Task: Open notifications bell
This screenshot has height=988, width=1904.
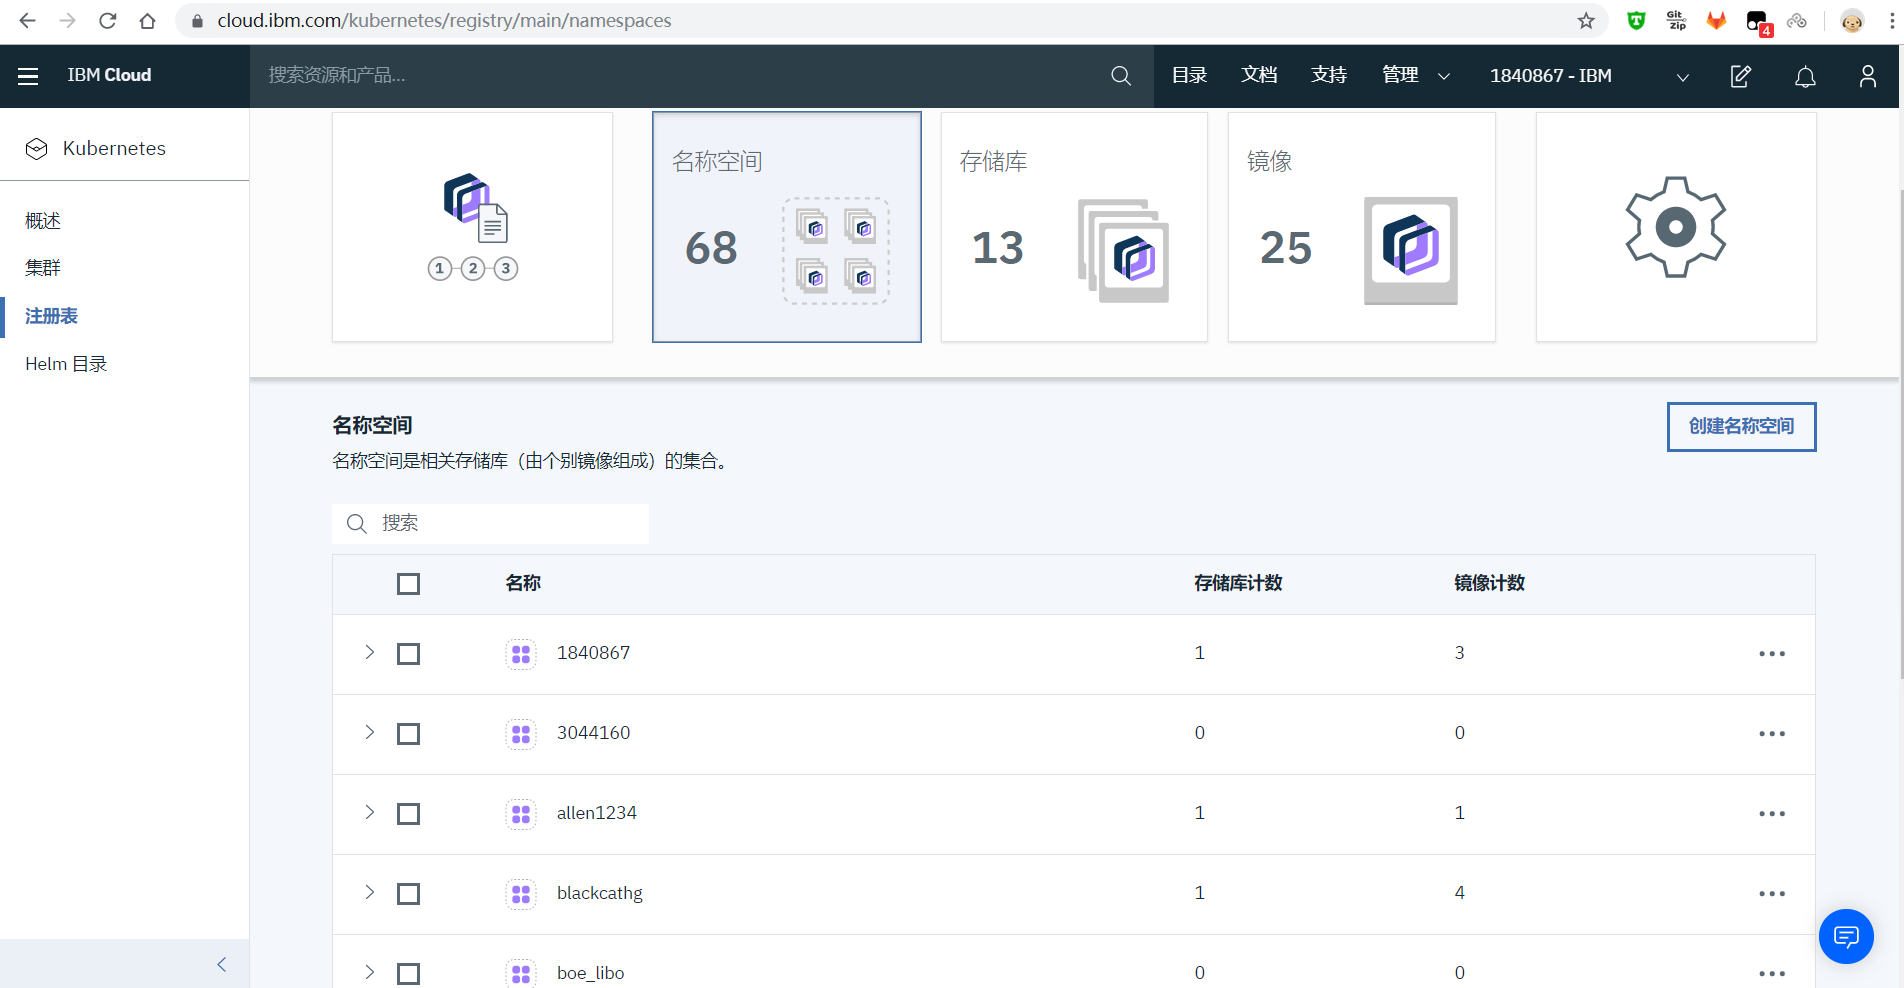Action: 1805,76
